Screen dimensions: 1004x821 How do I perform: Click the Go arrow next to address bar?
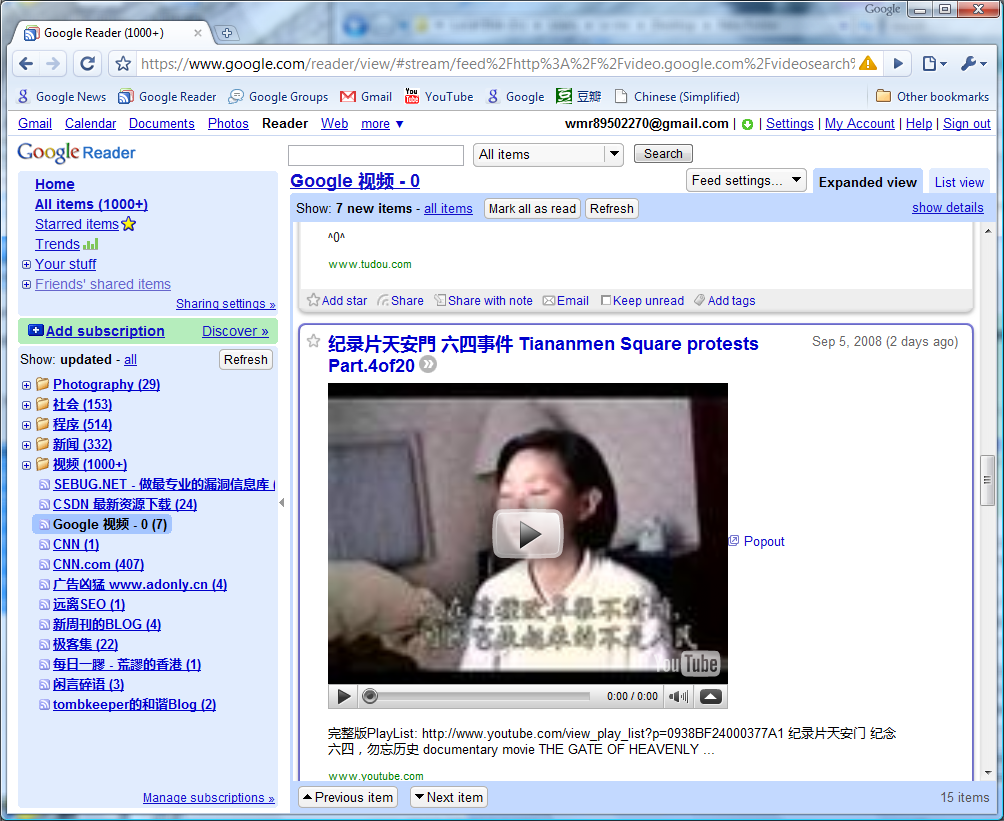(898, 63)
